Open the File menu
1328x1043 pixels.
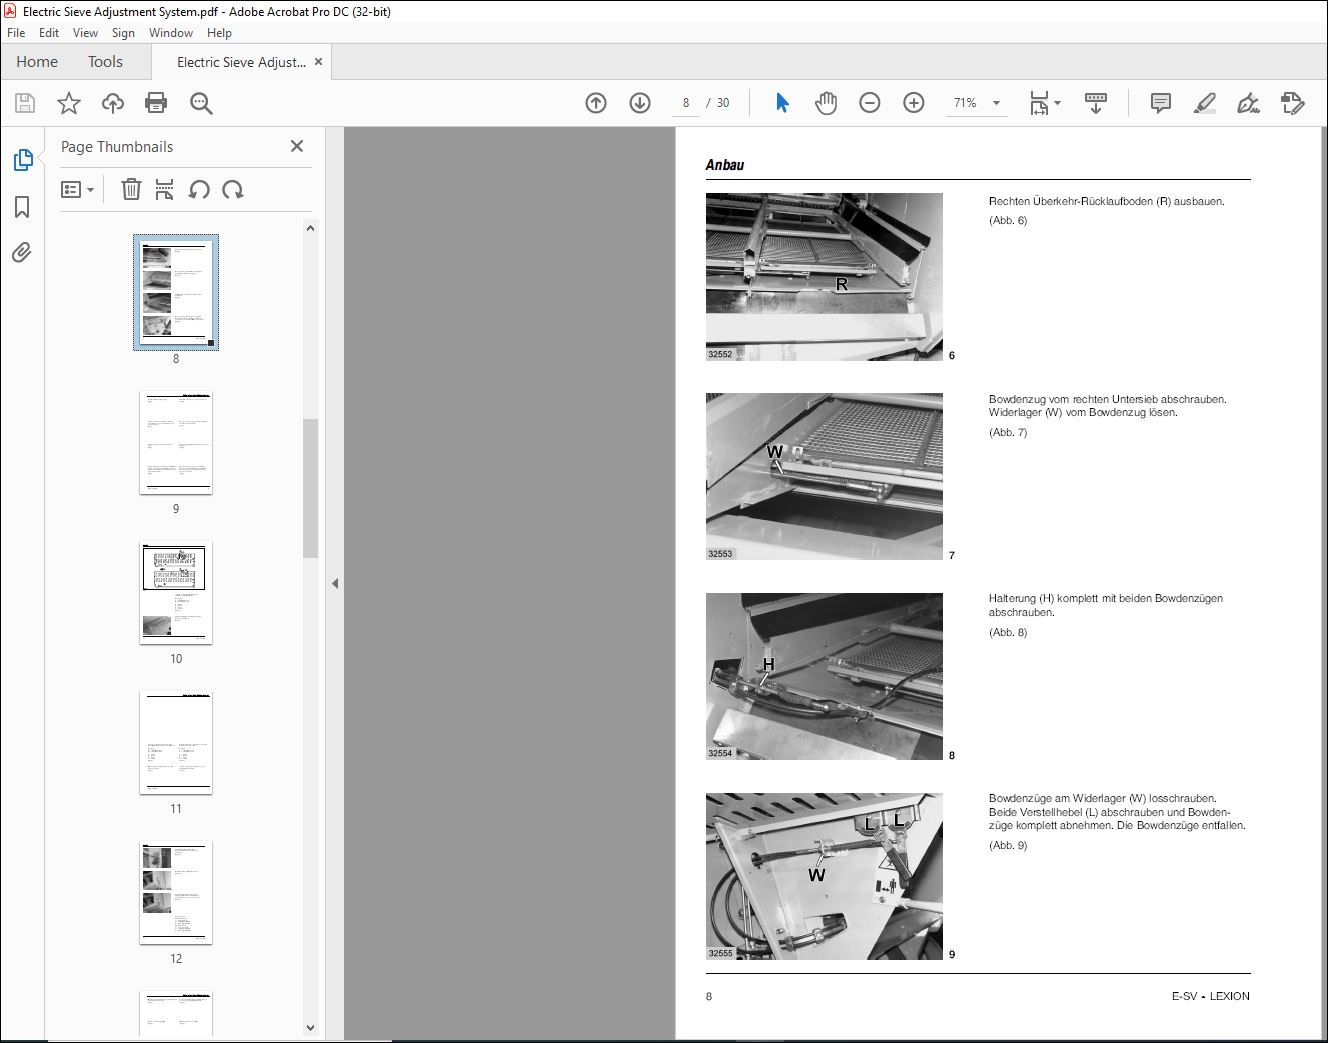click(x=16, y=33)
